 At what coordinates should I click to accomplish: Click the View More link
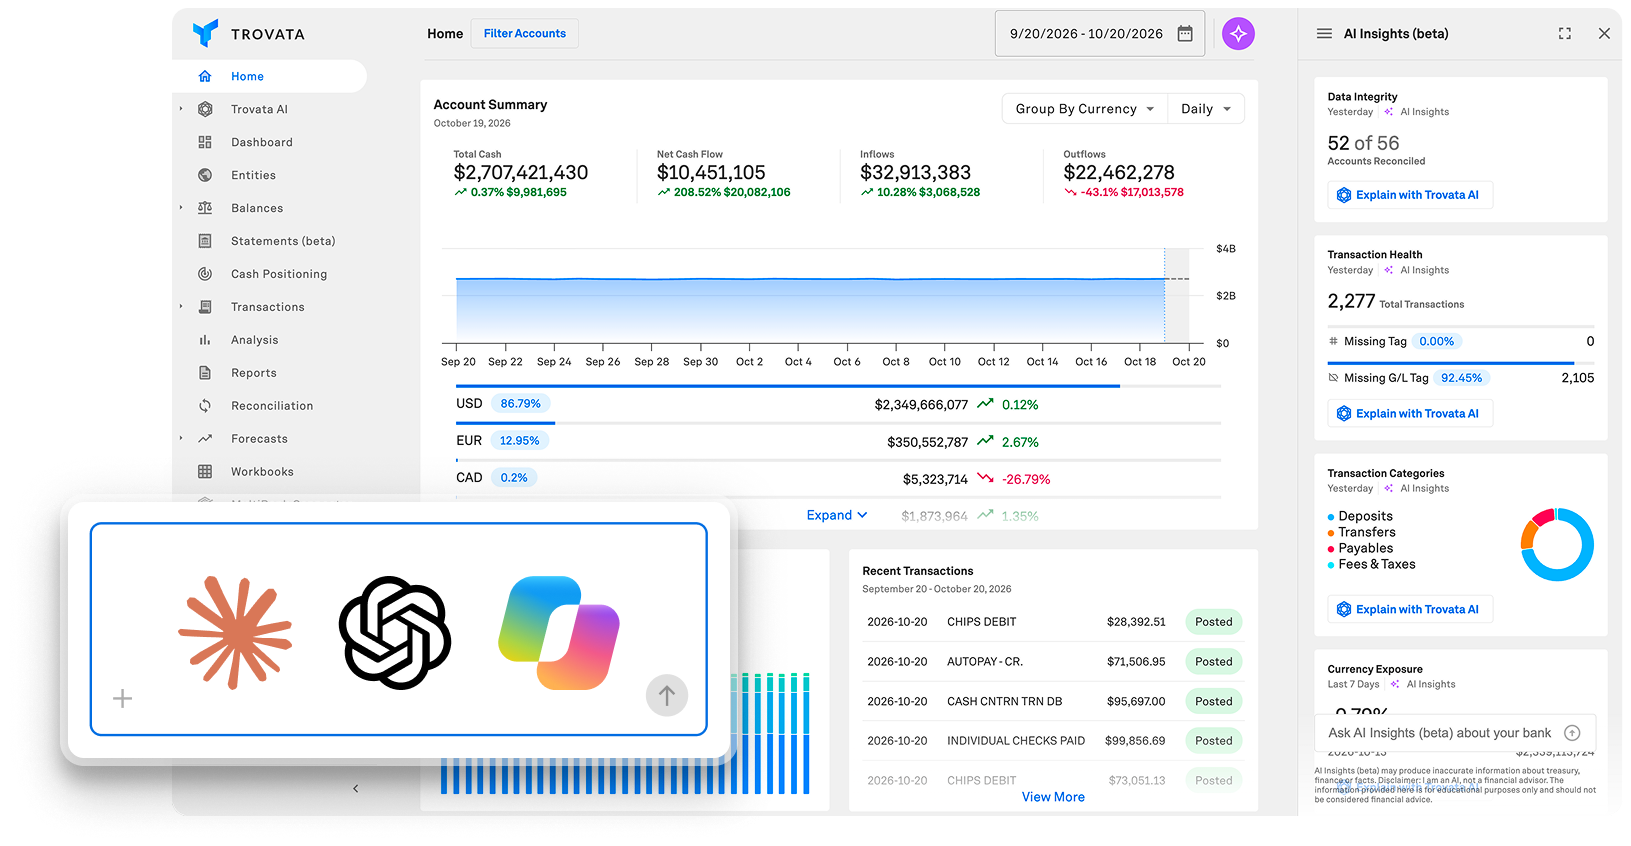[x=1053, y=797]
